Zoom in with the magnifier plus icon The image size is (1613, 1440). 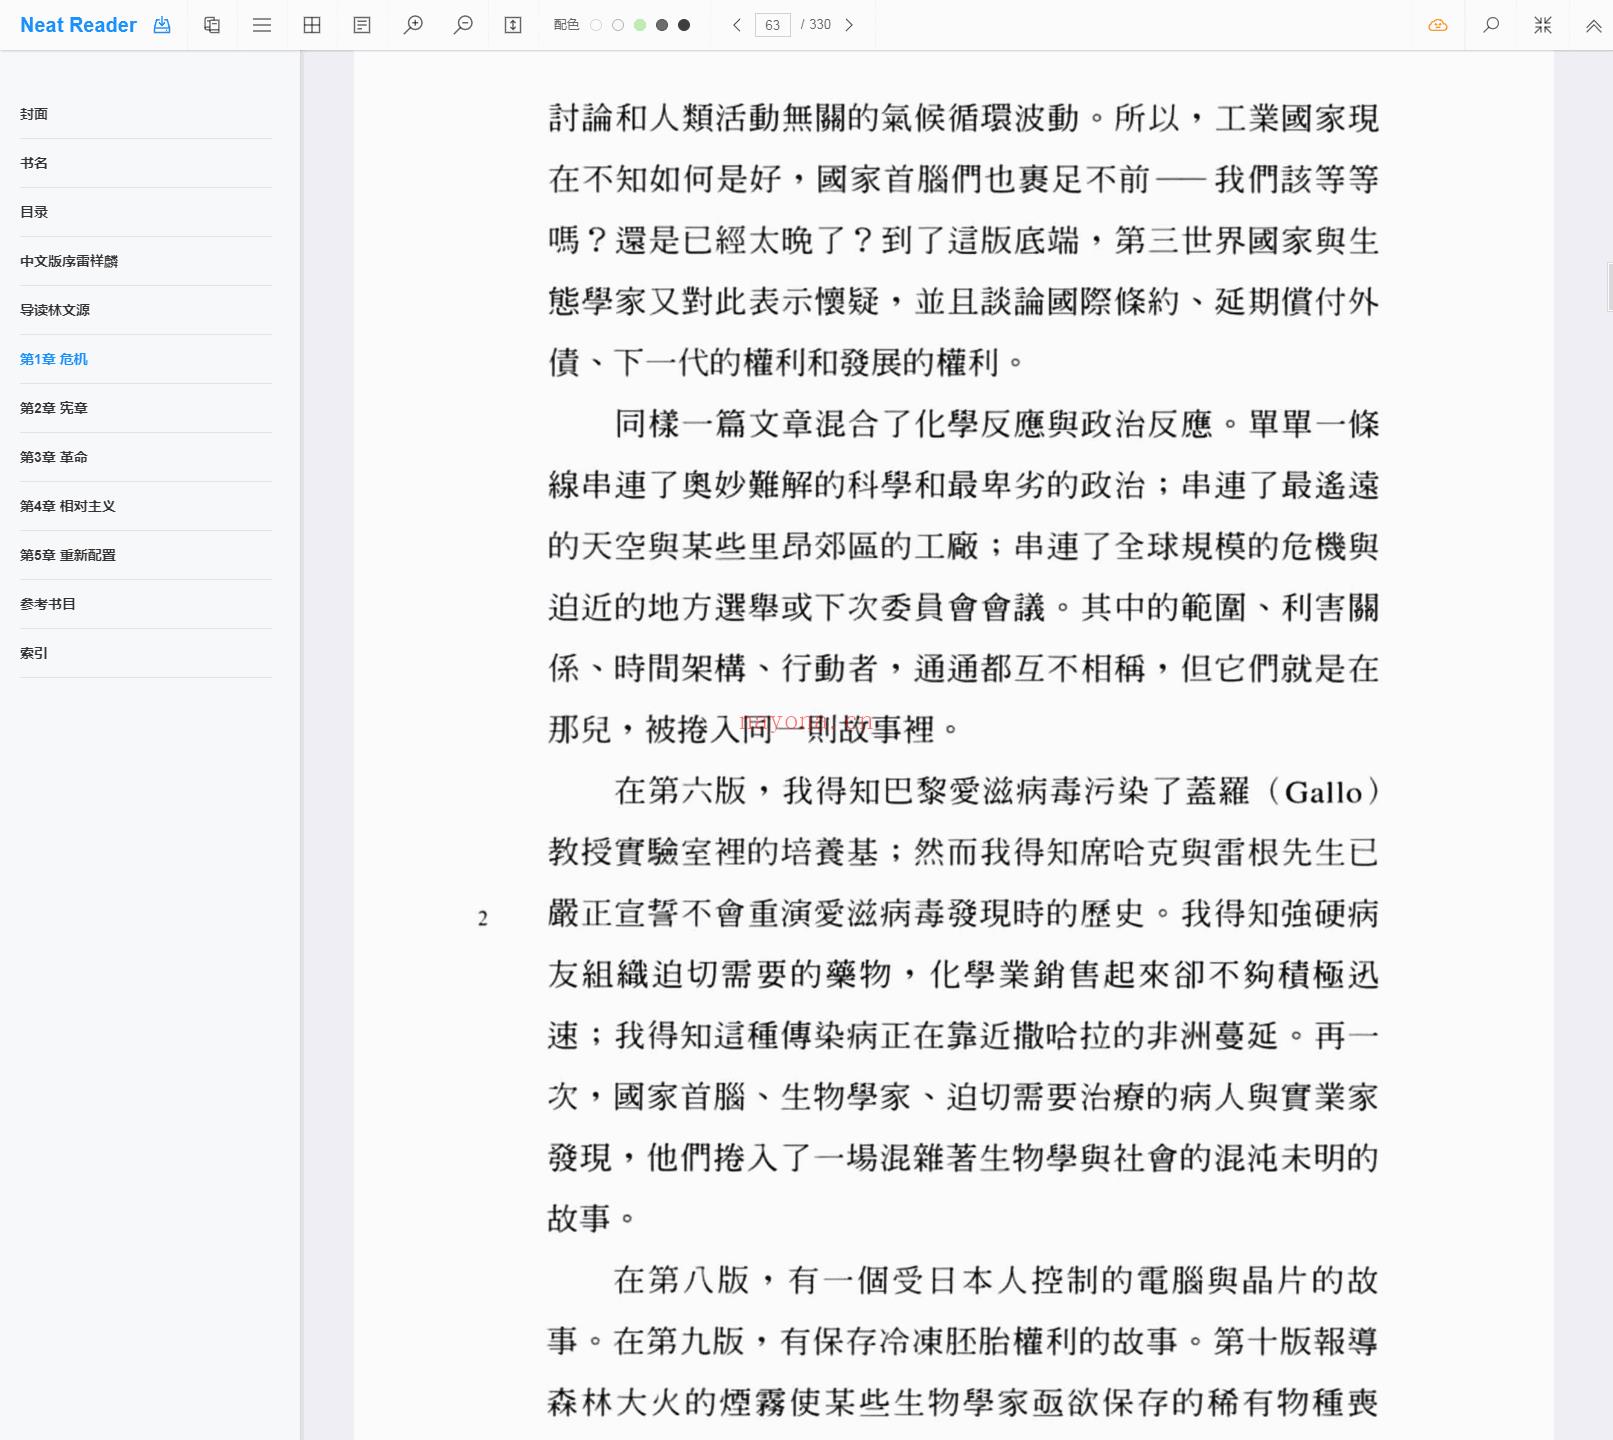413,25
